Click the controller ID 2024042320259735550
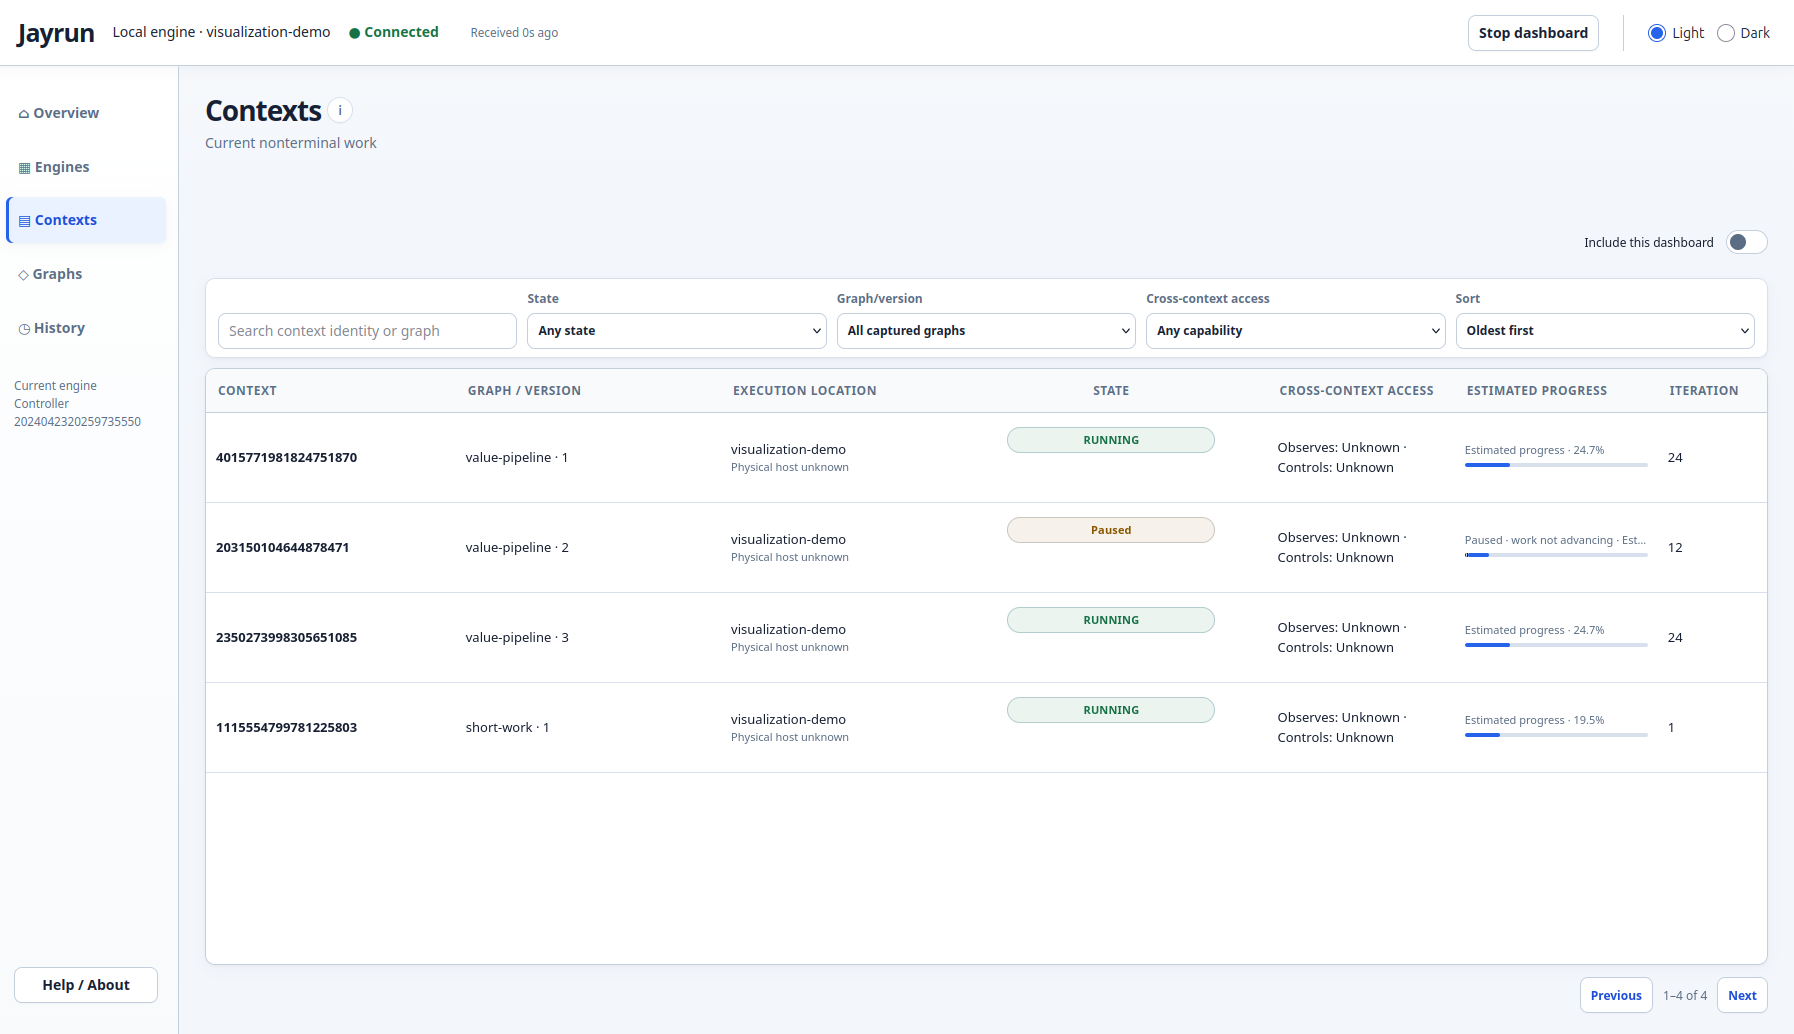This screenshot has height=1034, width=1794. pos(77,422)
